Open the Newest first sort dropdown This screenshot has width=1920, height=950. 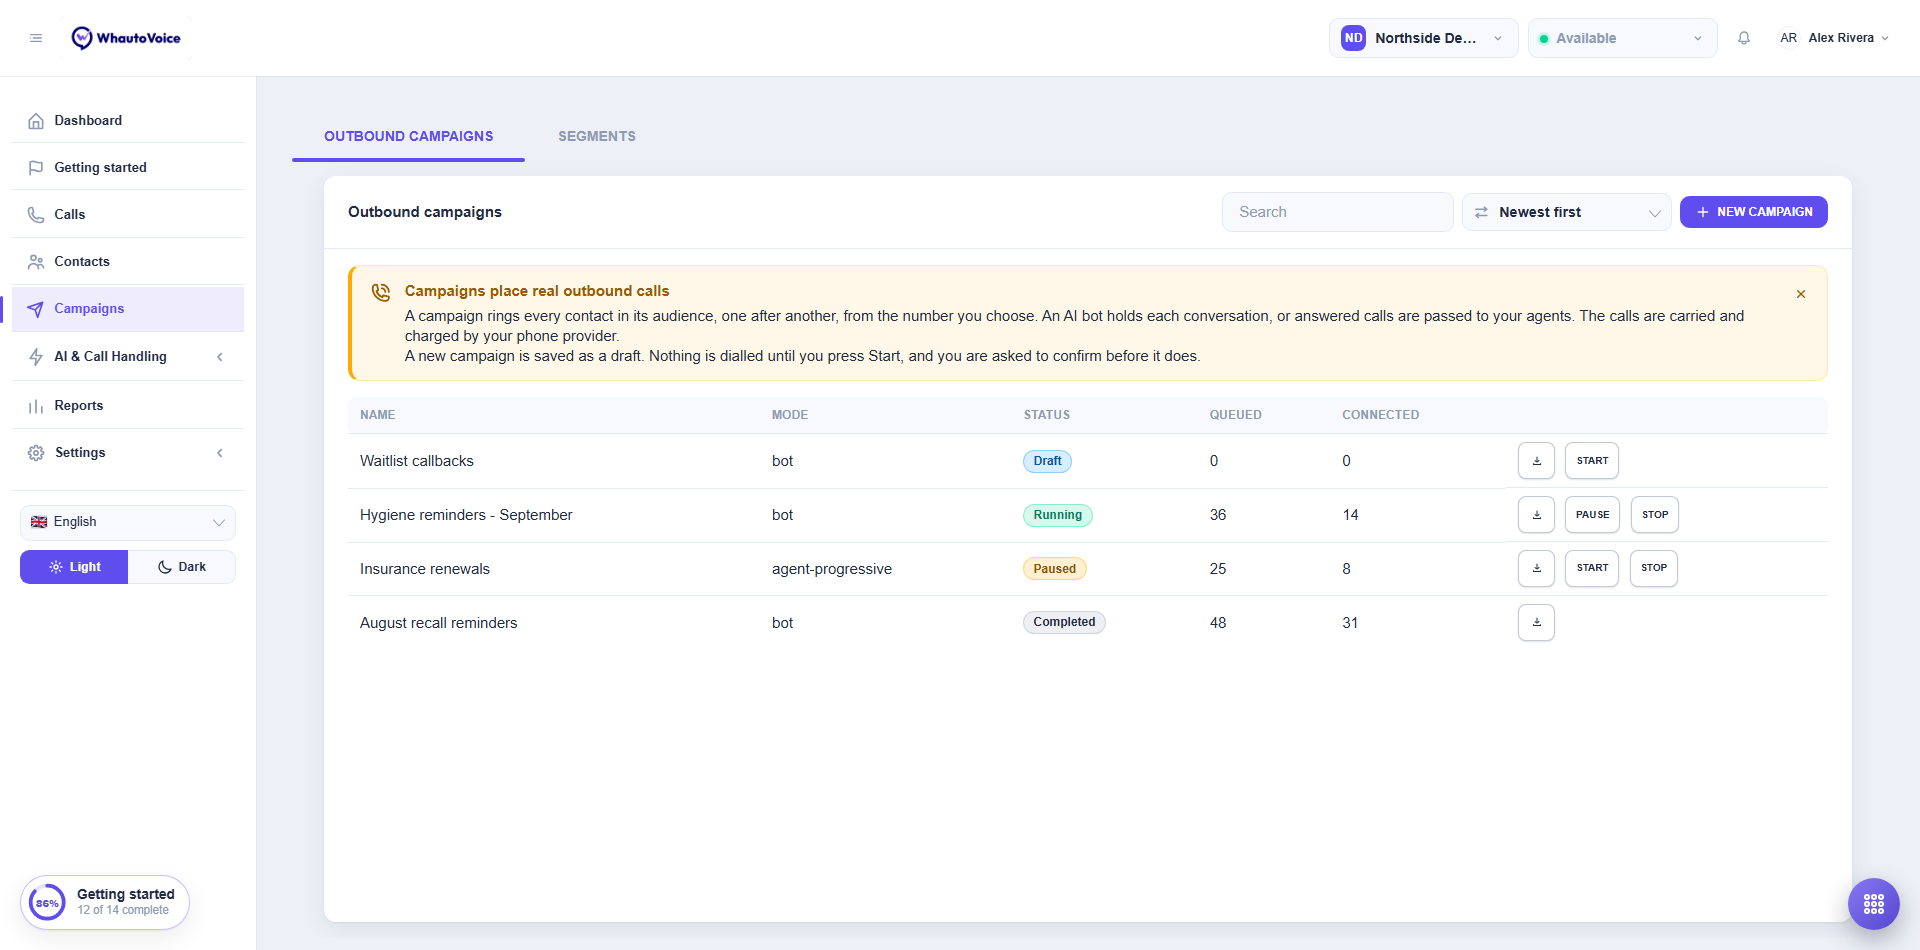coord(1566,212)
